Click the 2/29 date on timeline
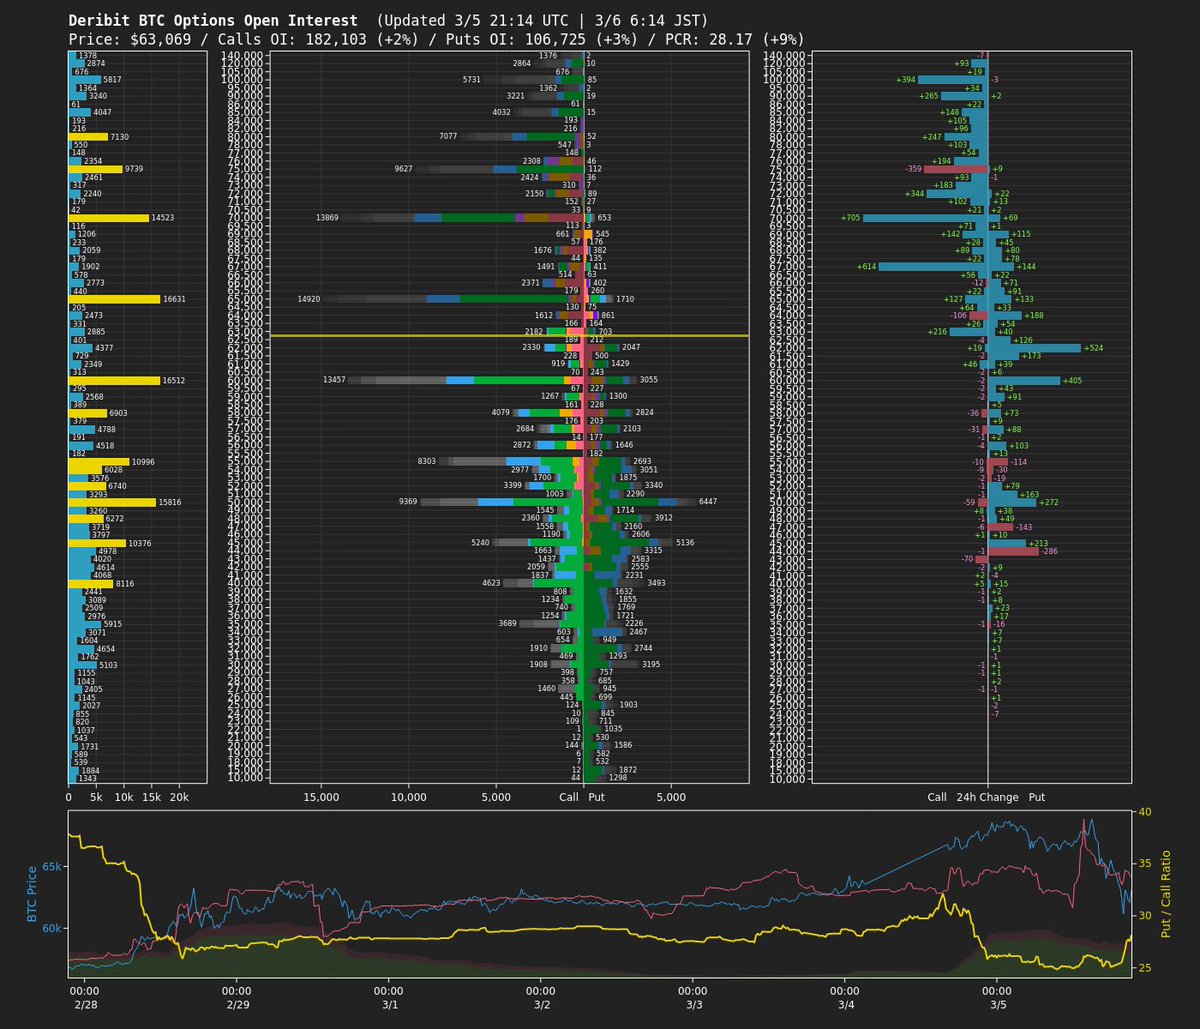Image resolution: width=1200 pixels, height=1029 pixels. pyautogui.click(x=237, y=1004)
